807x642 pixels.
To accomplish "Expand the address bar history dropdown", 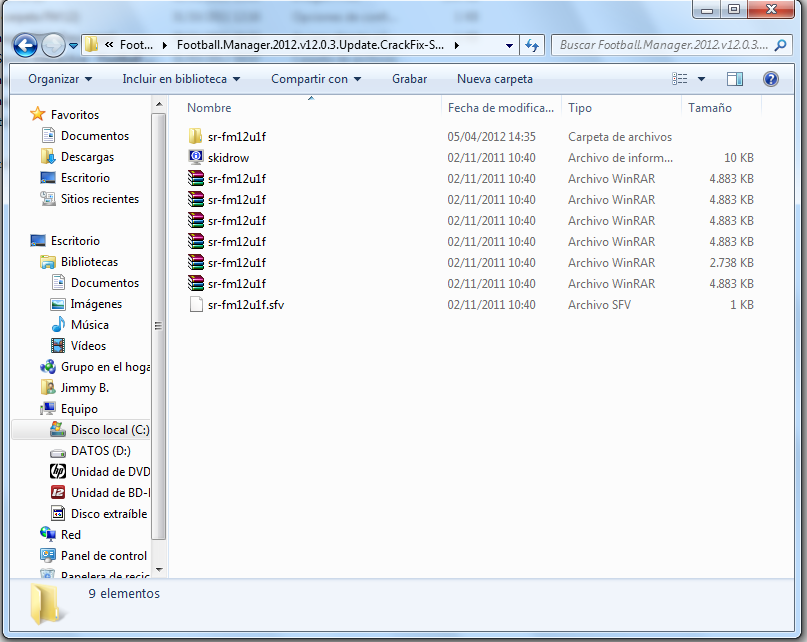I will click(509, 45).
